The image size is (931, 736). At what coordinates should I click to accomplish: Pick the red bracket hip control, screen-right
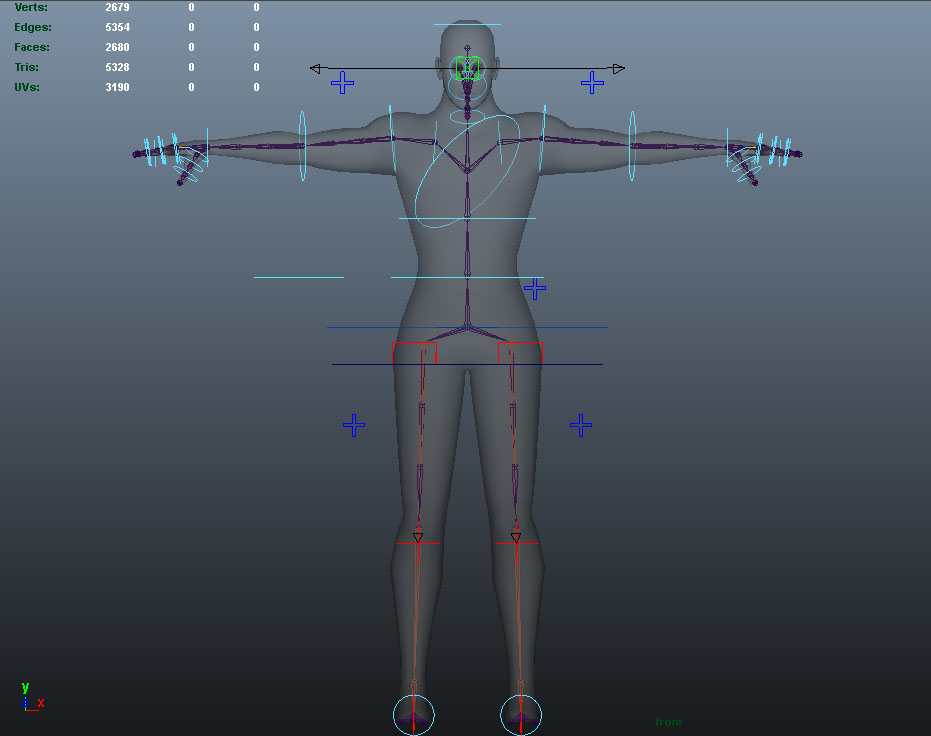[x=520, y=353]
